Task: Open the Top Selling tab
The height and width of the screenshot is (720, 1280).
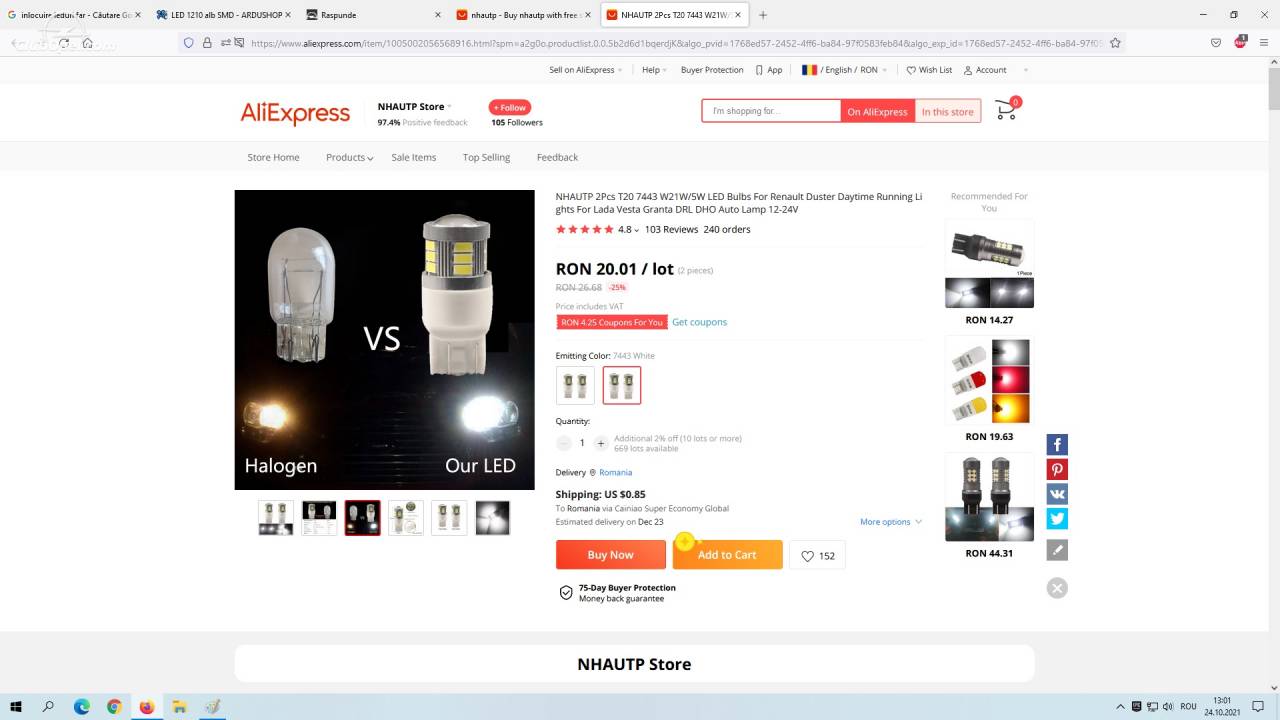Action: 486,157
